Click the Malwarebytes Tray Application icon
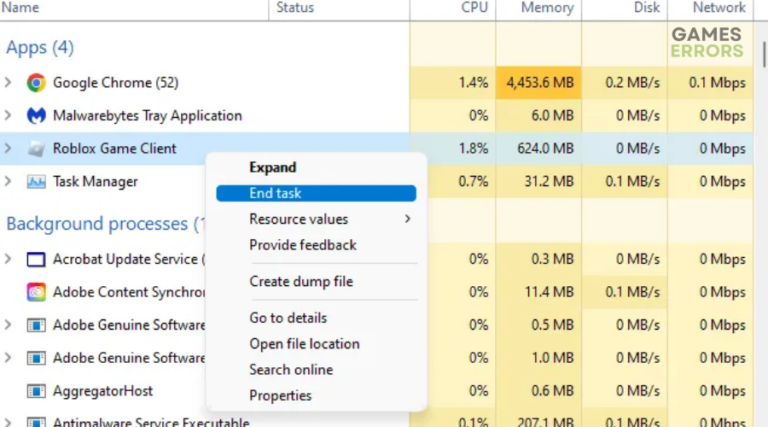768x427 pixels. click(x=36, y=116)
